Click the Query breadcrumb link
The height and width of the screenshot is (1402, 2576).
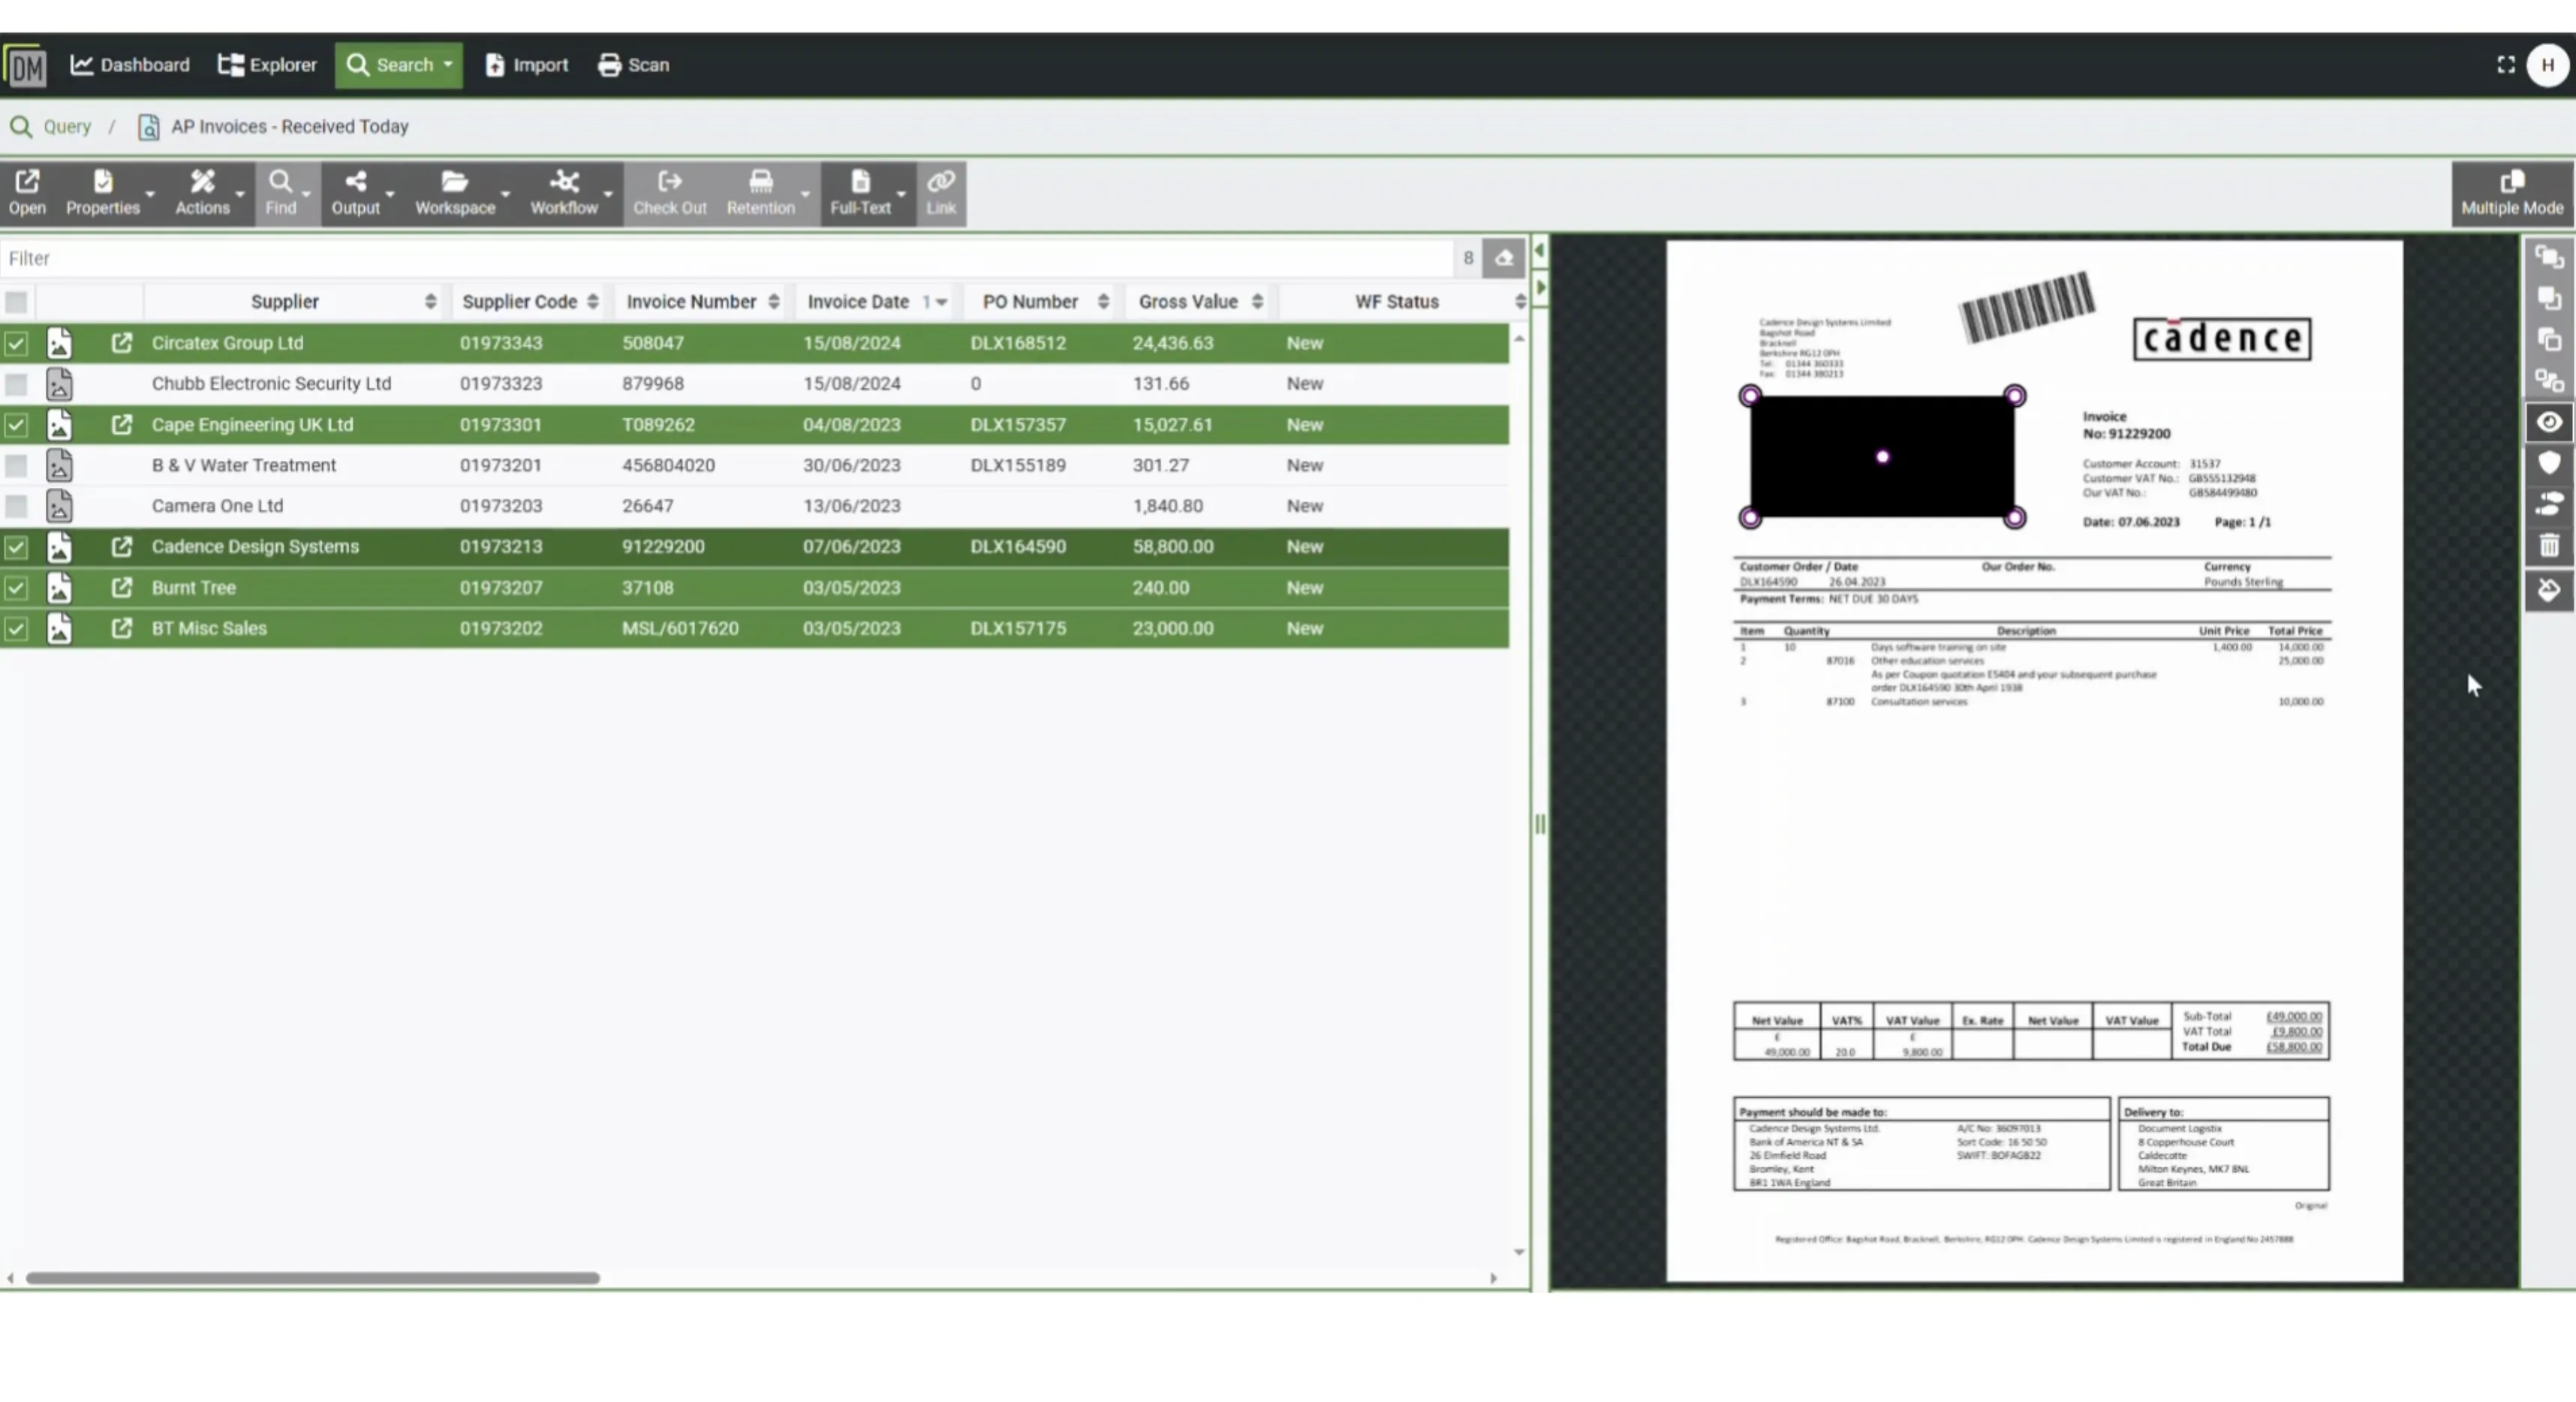[x=66, y=127]
